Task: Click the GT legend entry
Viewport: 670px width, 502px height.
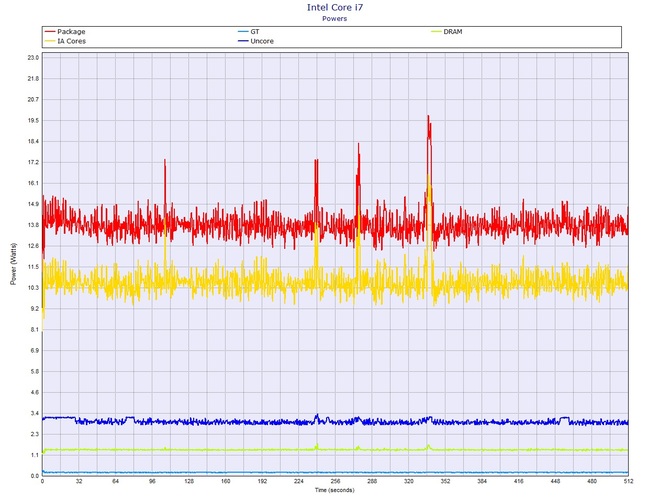Action: [x=249, y=32]
